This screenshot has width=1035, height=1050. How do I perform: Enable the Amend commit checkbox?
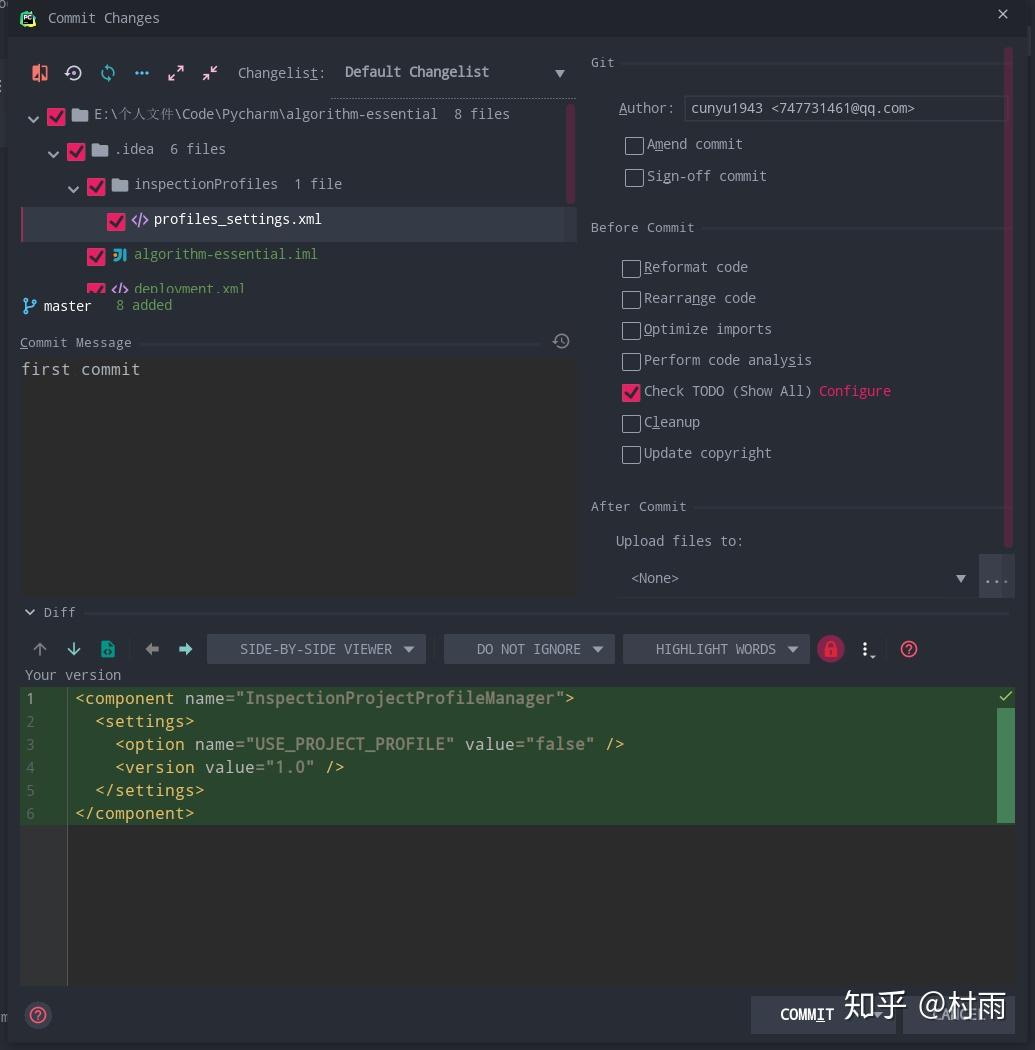634,145
